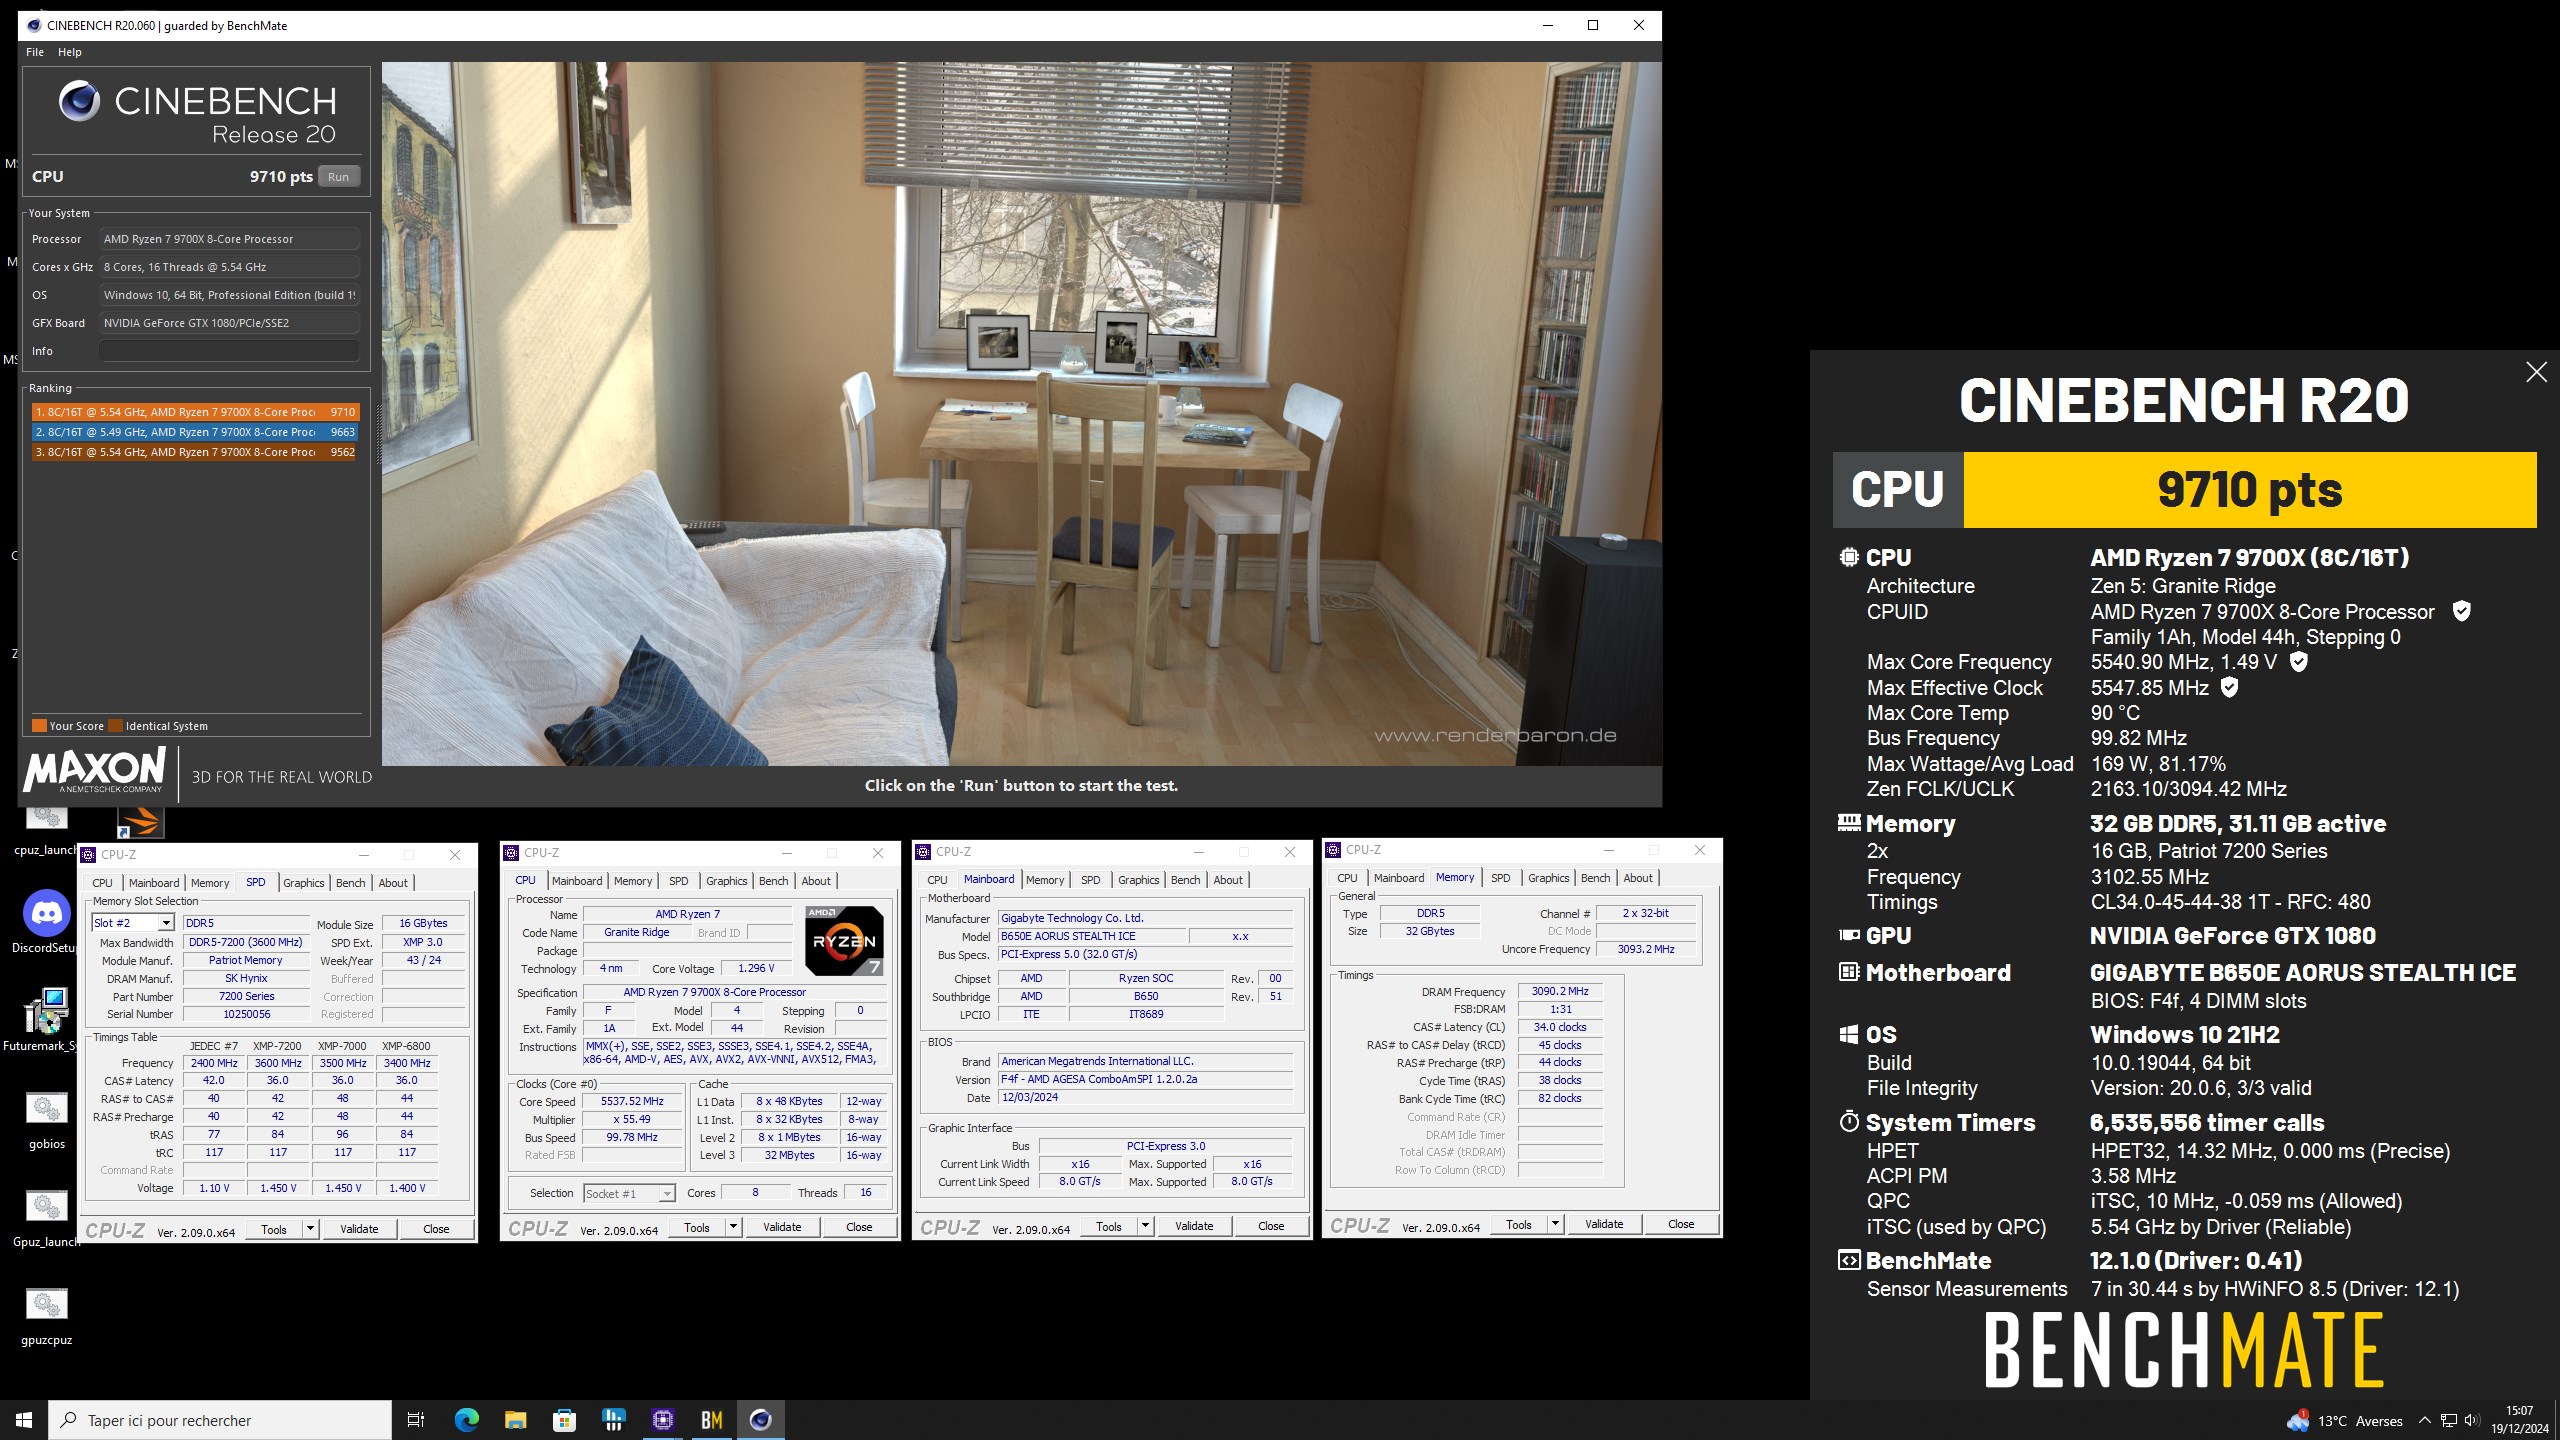Select ranking entry 2 scoring 9663
This screenshot has width=2560, height=1440.
coord(194,432)
